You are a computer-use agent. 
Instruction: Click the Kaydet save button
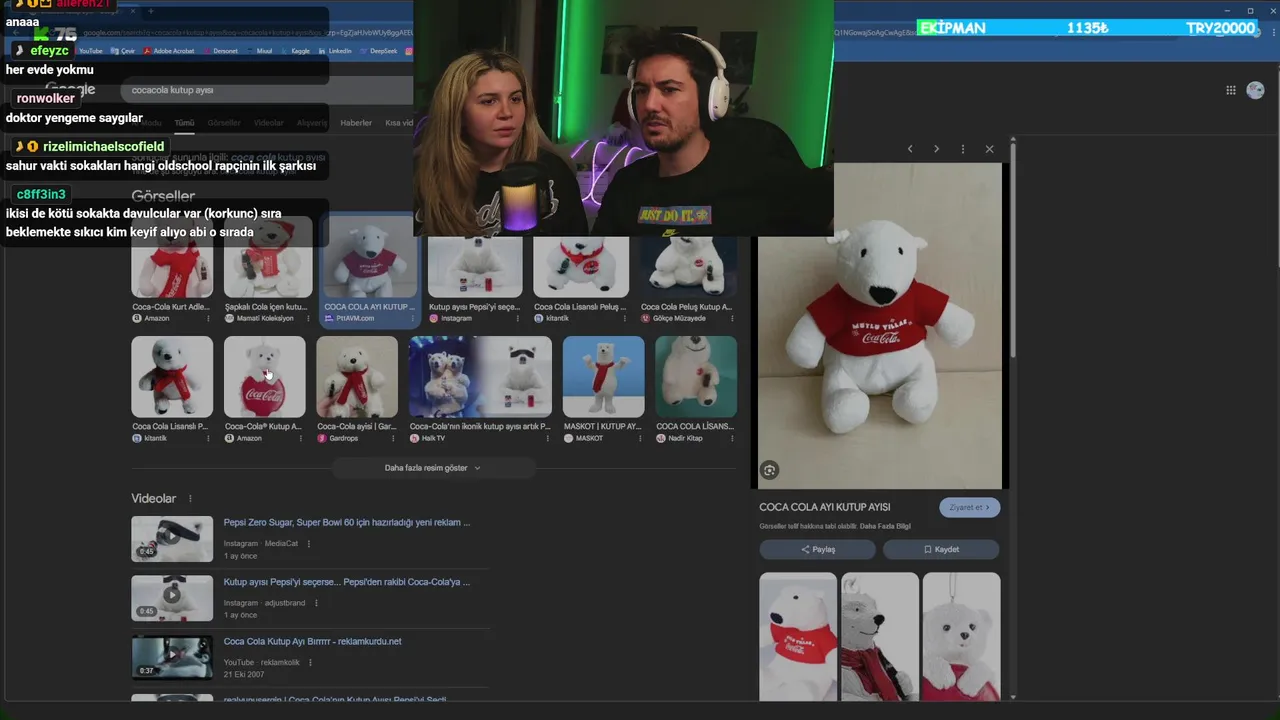[941, 549]
